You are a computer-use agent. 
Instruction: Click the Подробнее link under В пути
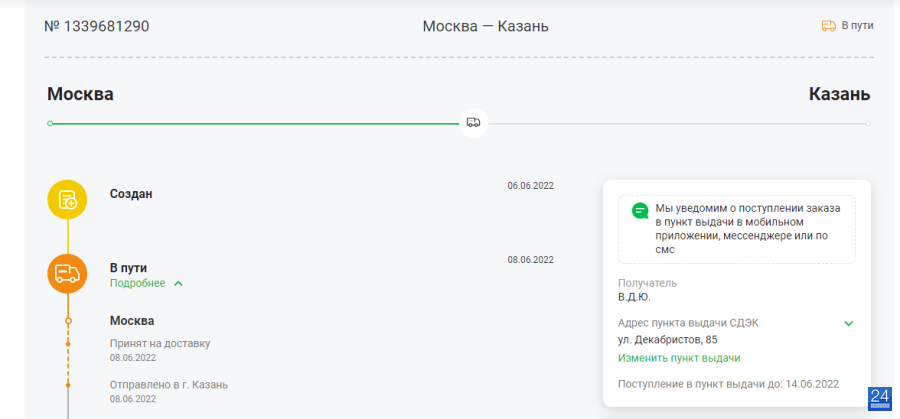point(137,283)
